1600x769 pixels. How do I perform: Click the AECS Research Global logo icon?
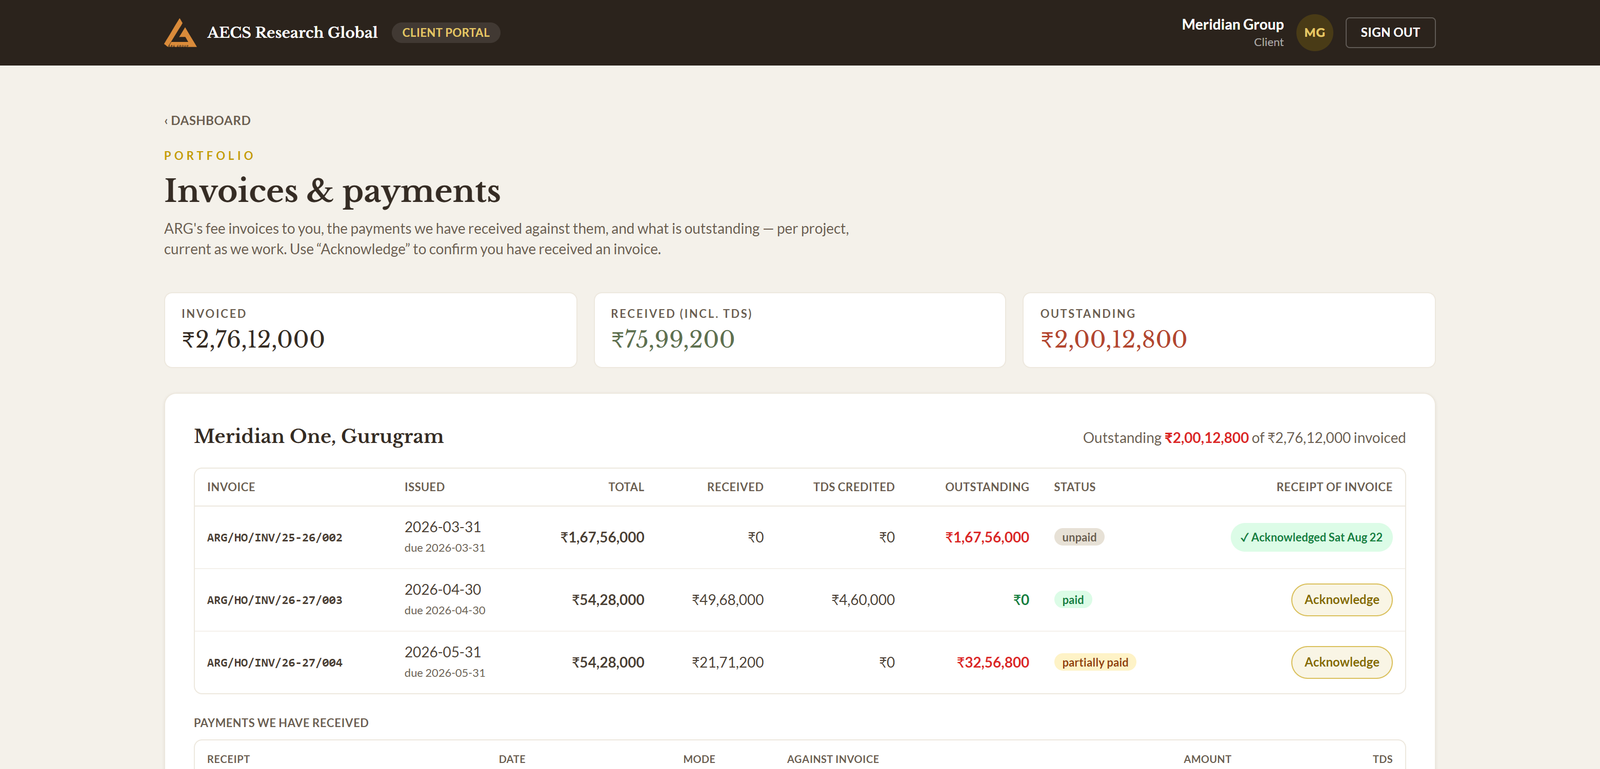click(x=180, y=33)
